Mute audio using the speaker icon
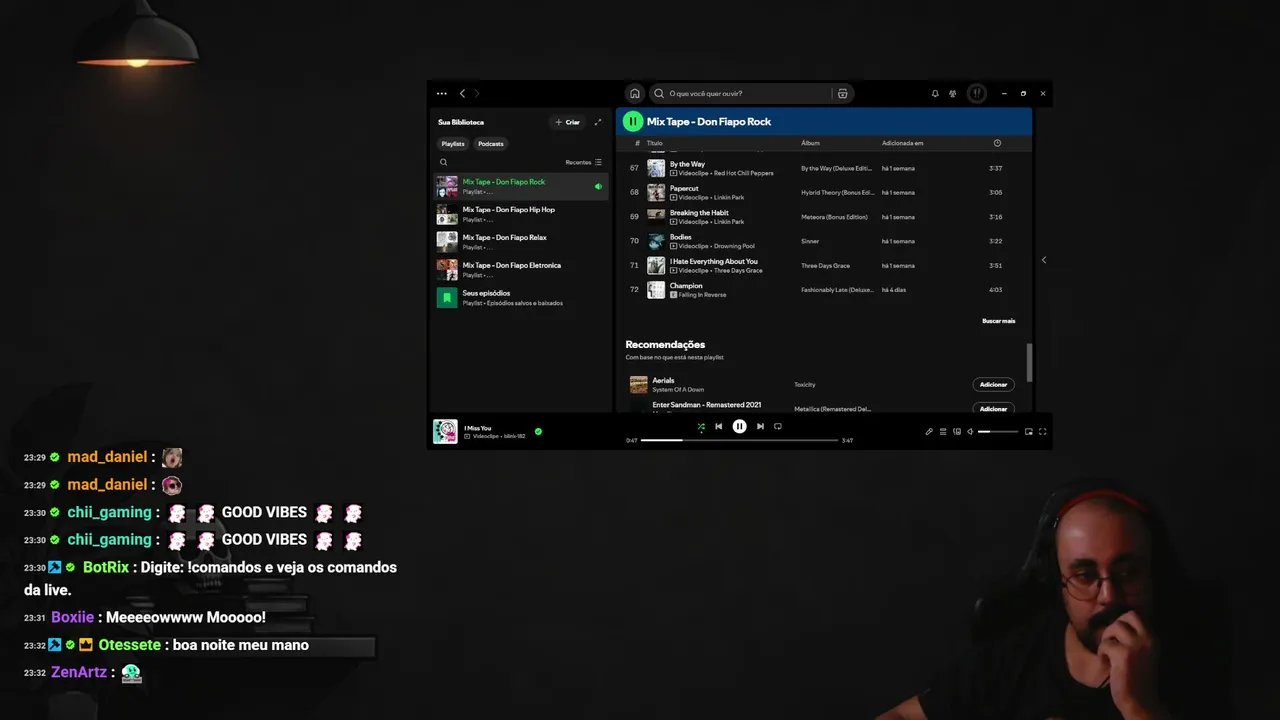1280x720 pixels. 970,432
